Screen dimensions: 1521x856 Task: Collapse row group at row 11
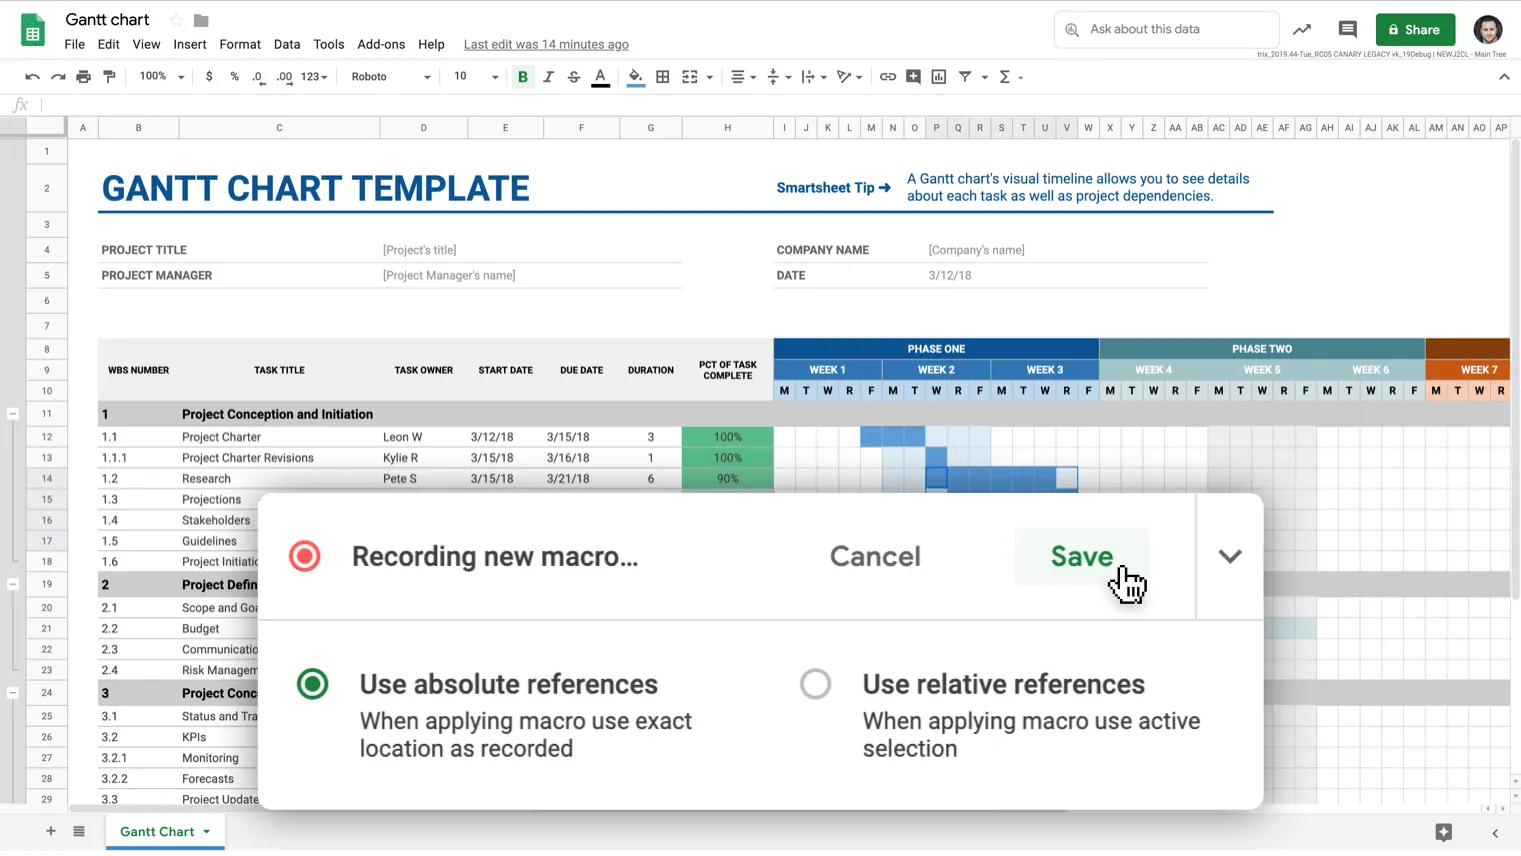coord(13,414)
